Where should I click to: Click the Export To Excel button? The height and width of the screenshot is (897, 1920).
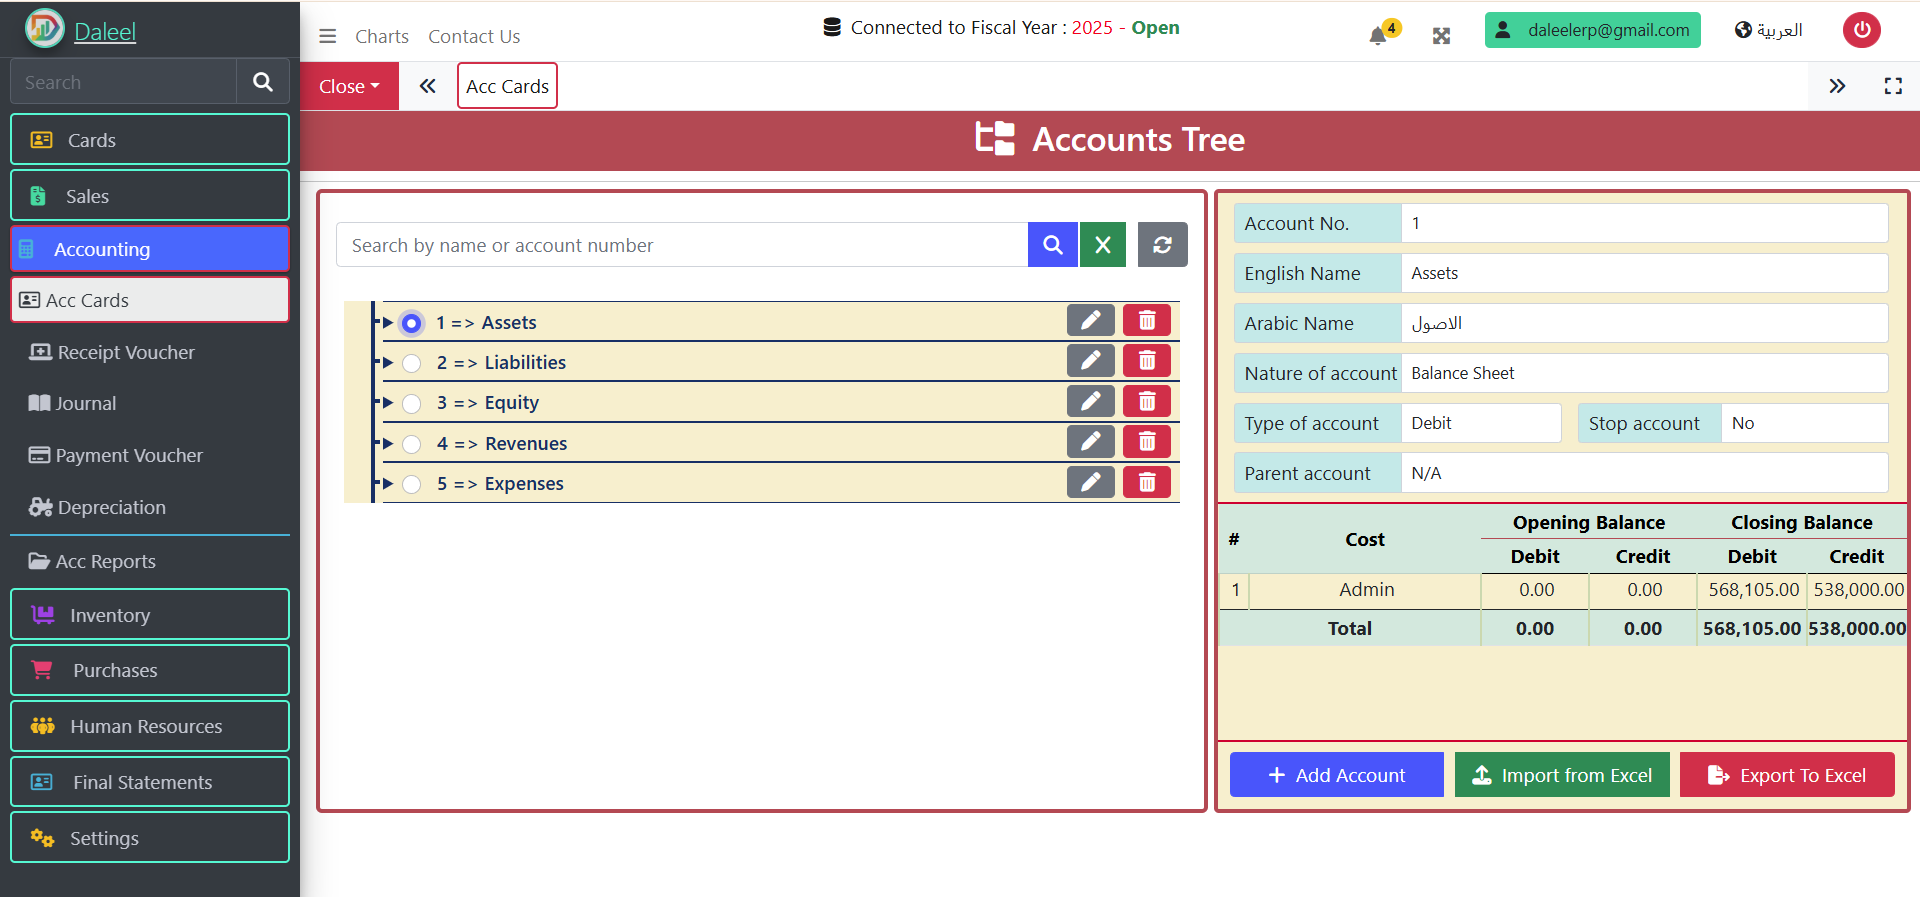tap(1787, 775)
